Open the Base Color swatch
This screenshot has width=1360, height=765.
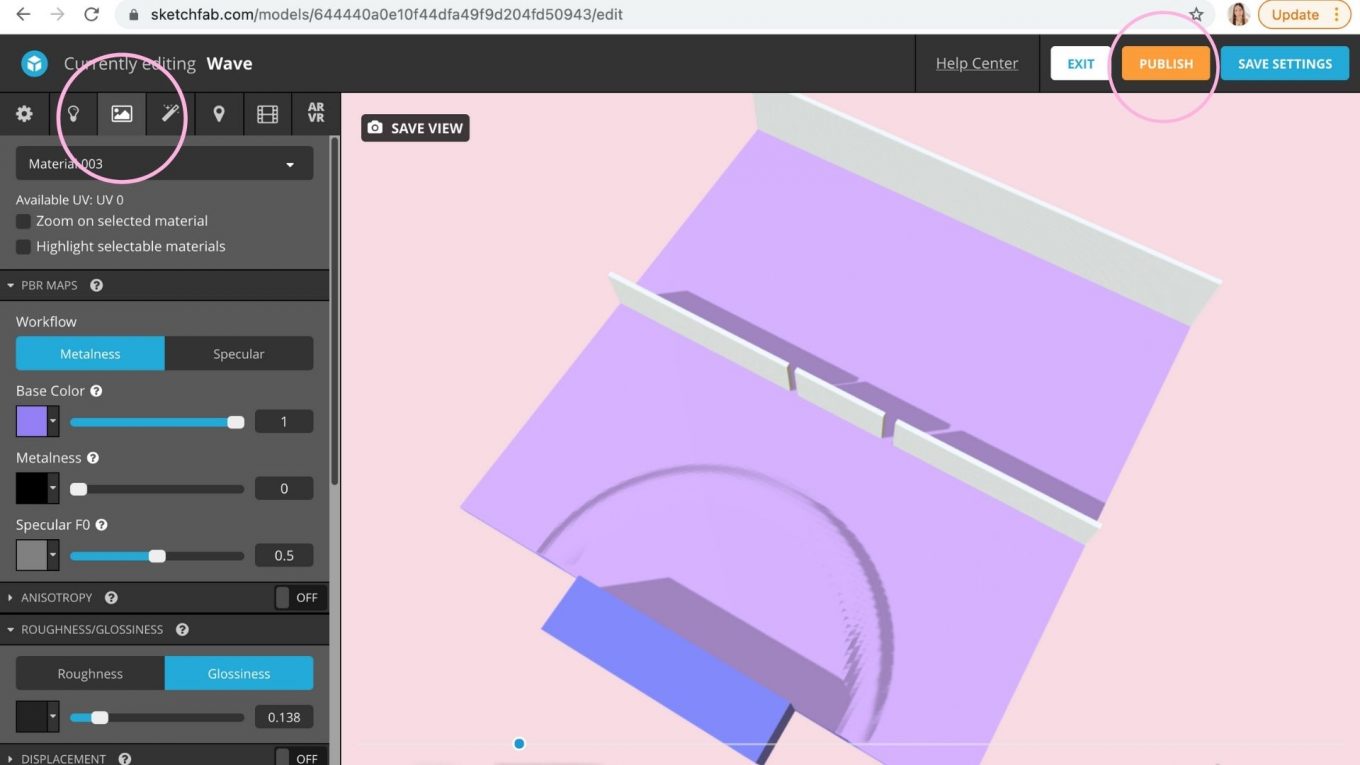(x=31, y=421)
